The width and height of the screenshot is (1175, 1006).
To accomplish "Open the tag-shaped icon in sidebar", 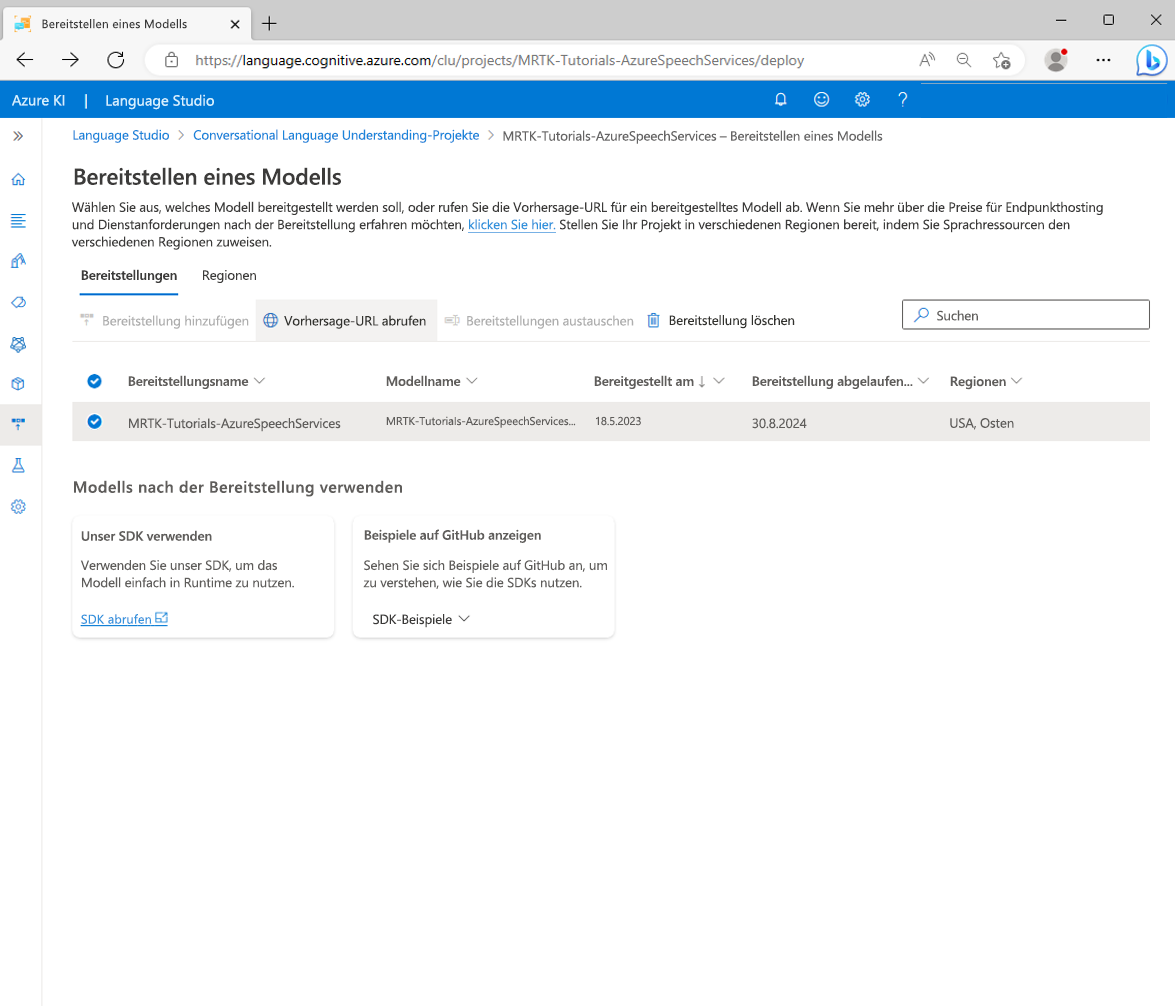I will [18, 302].
